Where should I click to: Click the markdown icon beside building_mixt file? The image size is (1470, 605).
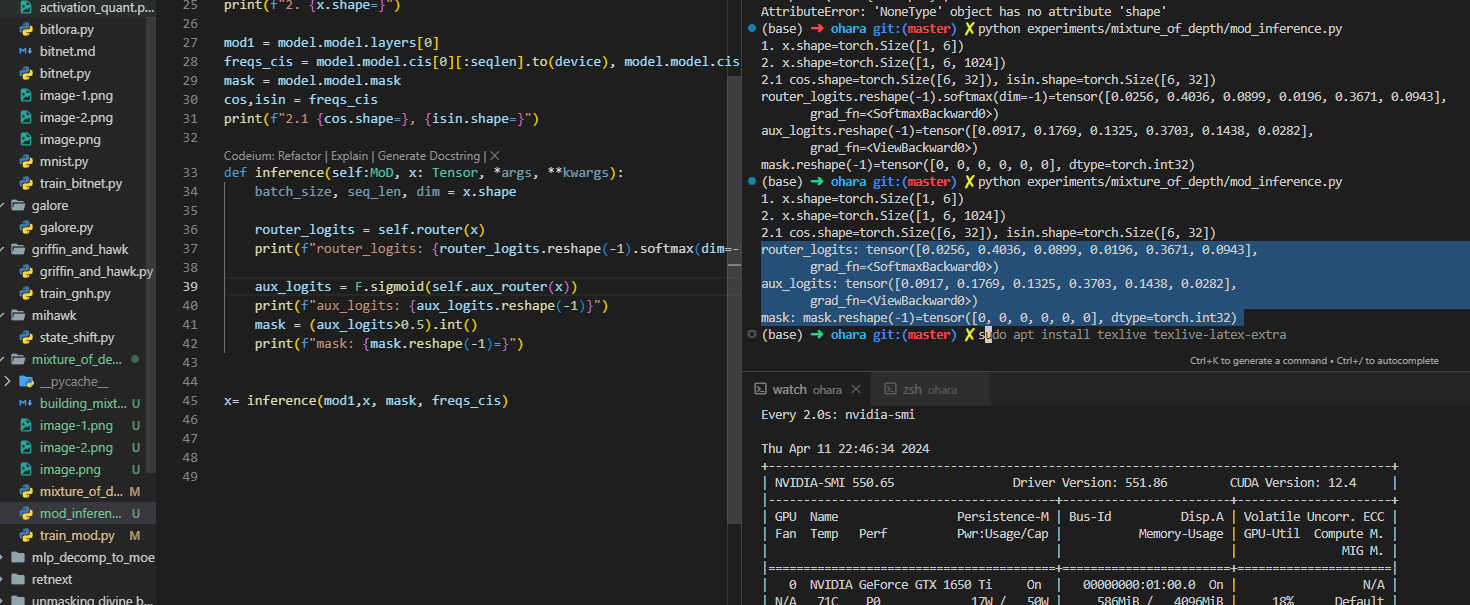(x=26, y=404)
